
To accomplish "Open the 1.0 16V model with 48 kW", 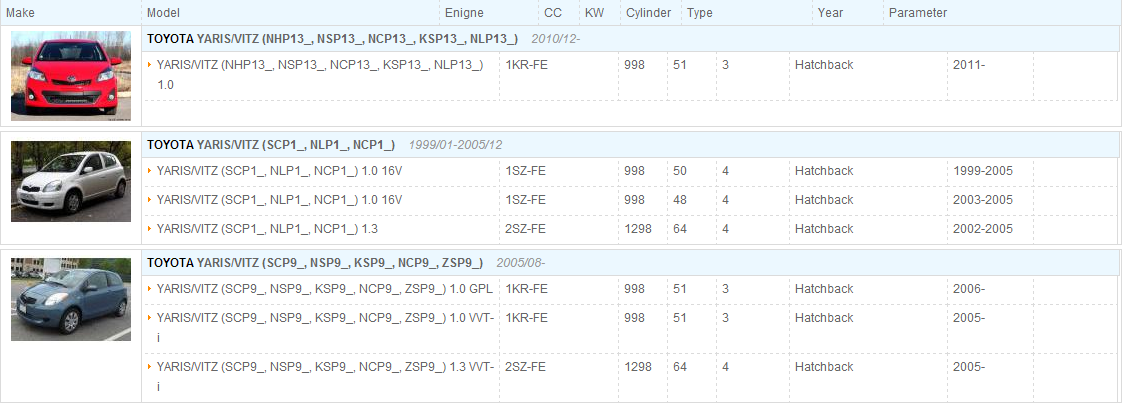I will click(x=279, y=200).
